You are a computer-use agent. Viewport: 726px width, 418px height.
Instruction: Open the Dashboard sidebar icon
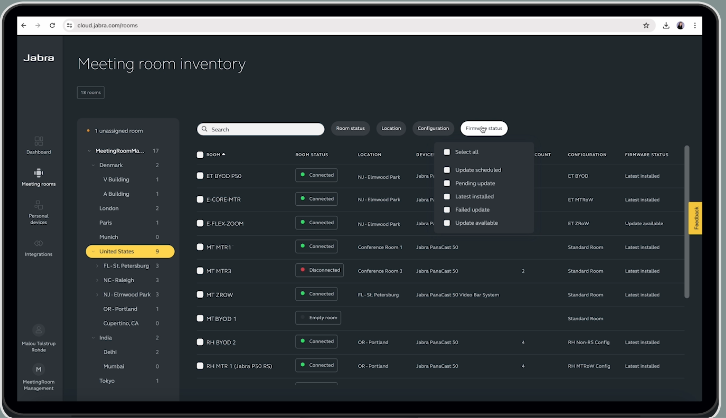(37, 143)
